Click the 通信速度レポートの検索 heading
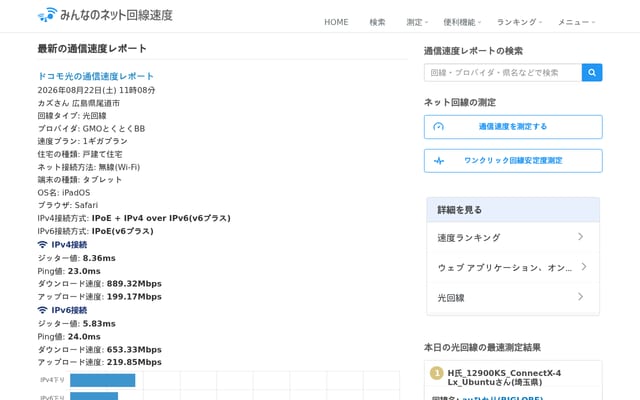640x400 pixels. pyautogui.click(x=473, y=51)
